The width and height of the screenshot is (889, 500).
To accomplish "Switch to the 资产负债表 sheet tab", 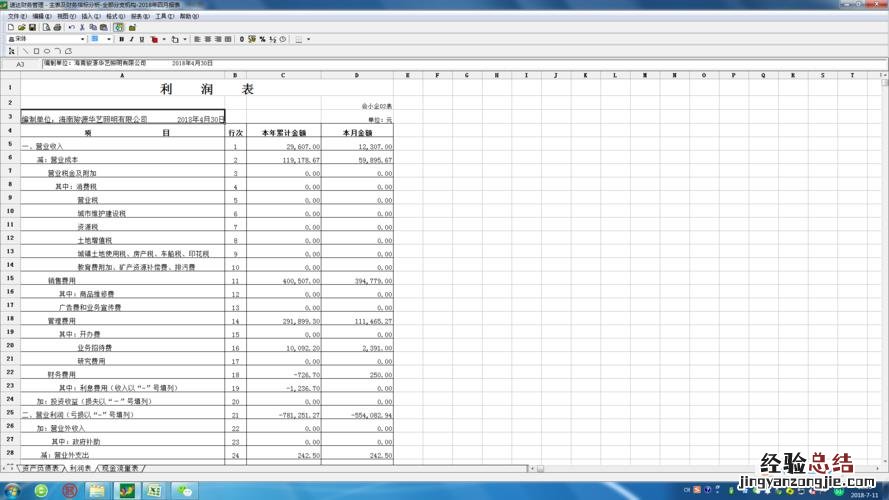I will pos(40,469).
